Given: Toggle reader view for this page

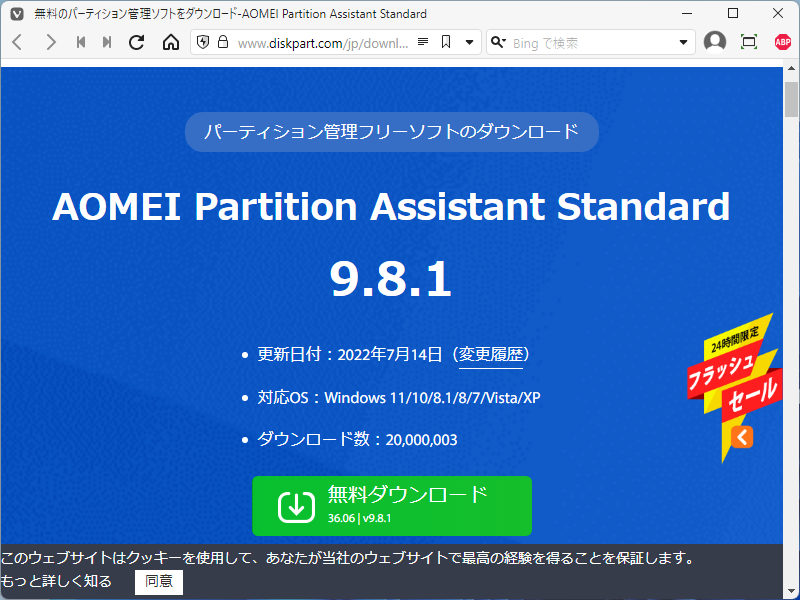Looking at the screenshot, I should [424, 42].
